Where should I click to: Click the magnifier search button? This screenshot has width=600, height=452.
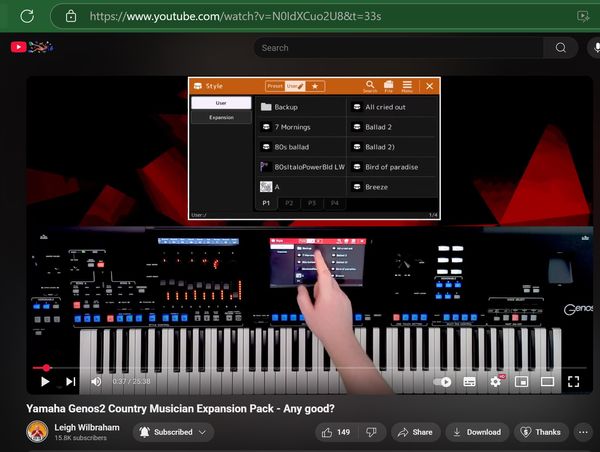561,48
